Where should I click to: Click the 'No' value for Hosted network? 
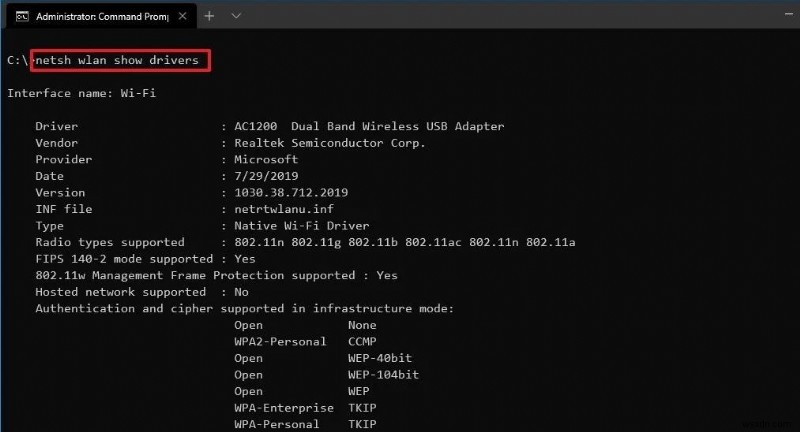[241, 292]
